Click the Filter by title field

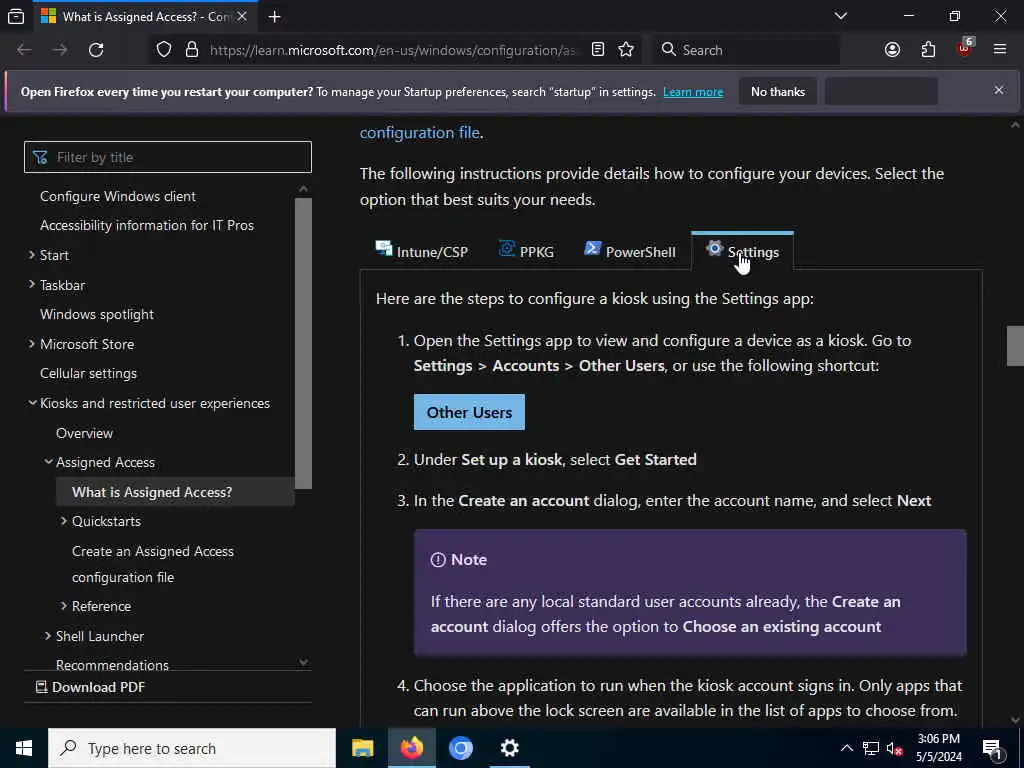pos(168,157)
